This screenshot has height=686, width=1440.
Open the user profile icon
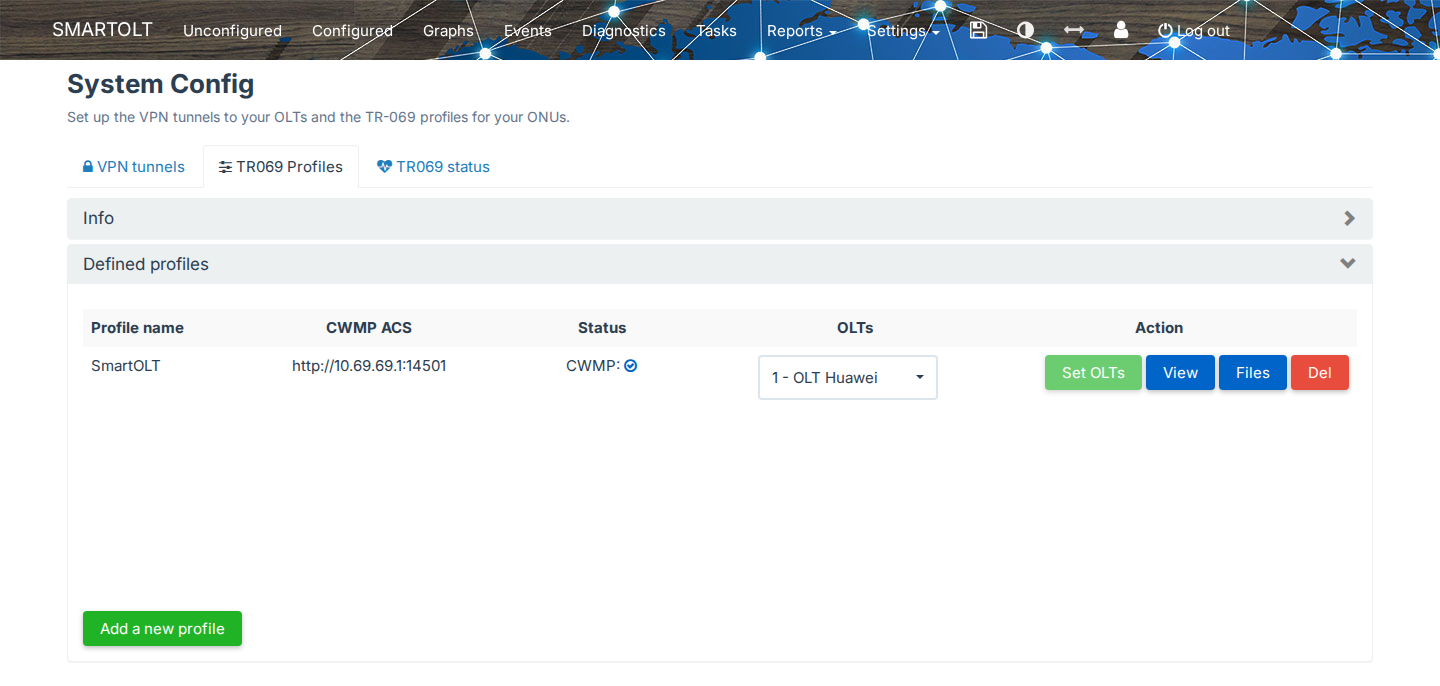click(1121, 30)
